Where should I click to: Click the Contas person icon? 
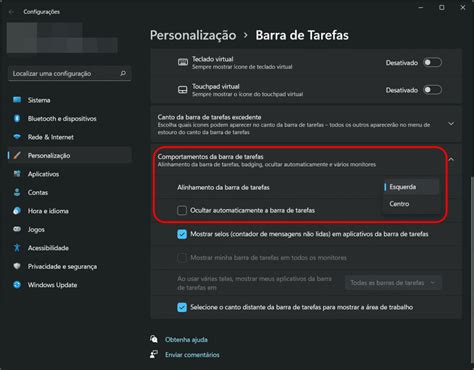[x=17, y=192]
